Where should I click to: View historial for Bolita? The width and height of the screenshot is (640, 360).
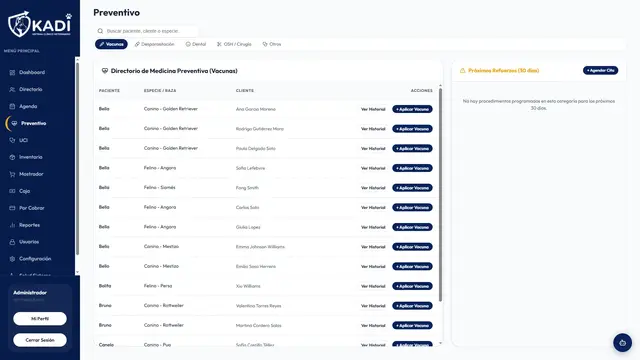pyautogui.click(x=373, y=286)
